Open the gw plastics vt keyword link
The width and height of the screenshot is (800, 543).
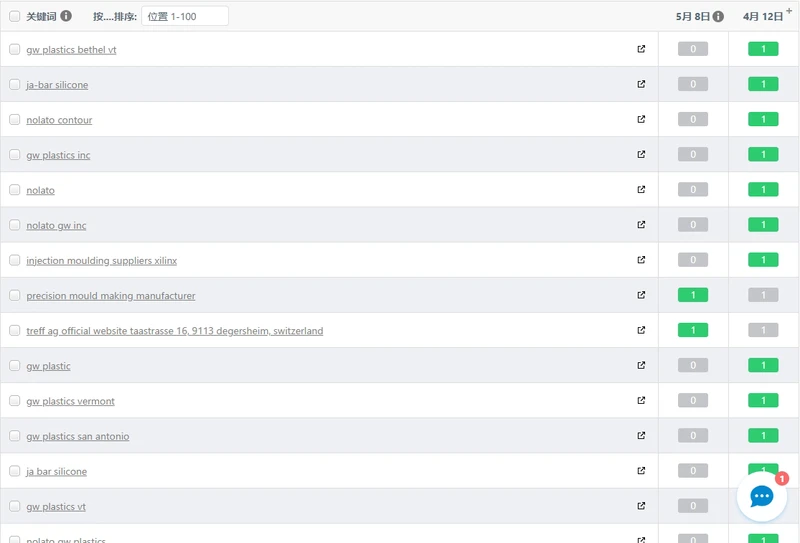pyautogui.click(x=56, y=507)
